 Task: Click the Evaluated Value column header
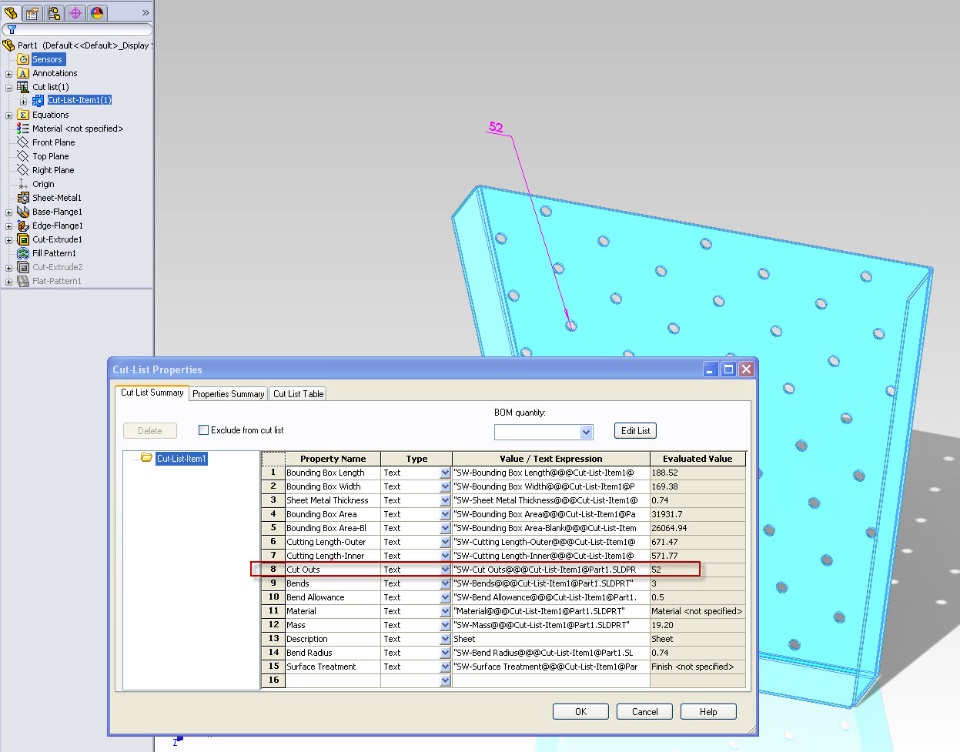tap(697, 459)
